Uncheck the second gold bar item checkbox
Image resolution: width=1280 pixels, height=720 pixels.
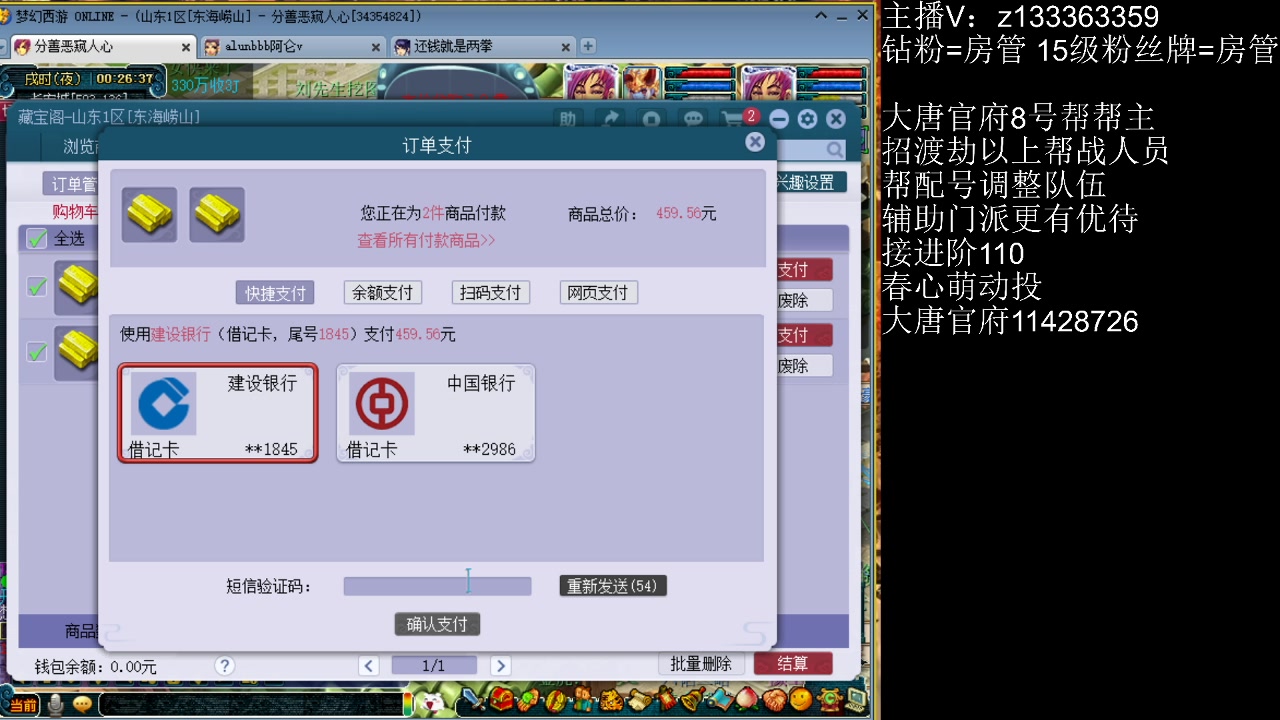37,352
